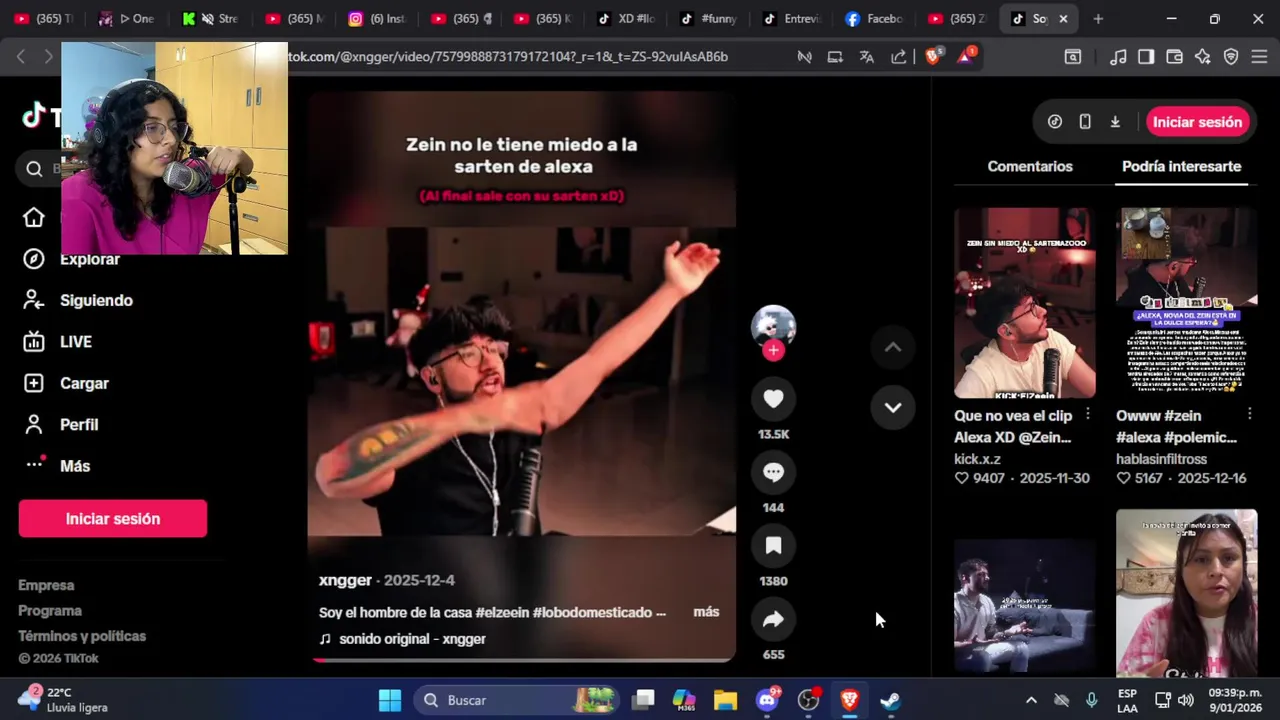Click the browser translate page icon
The height and width of the screenshot is (720, 1280).
pyautogui.click(x=867, y=57)
